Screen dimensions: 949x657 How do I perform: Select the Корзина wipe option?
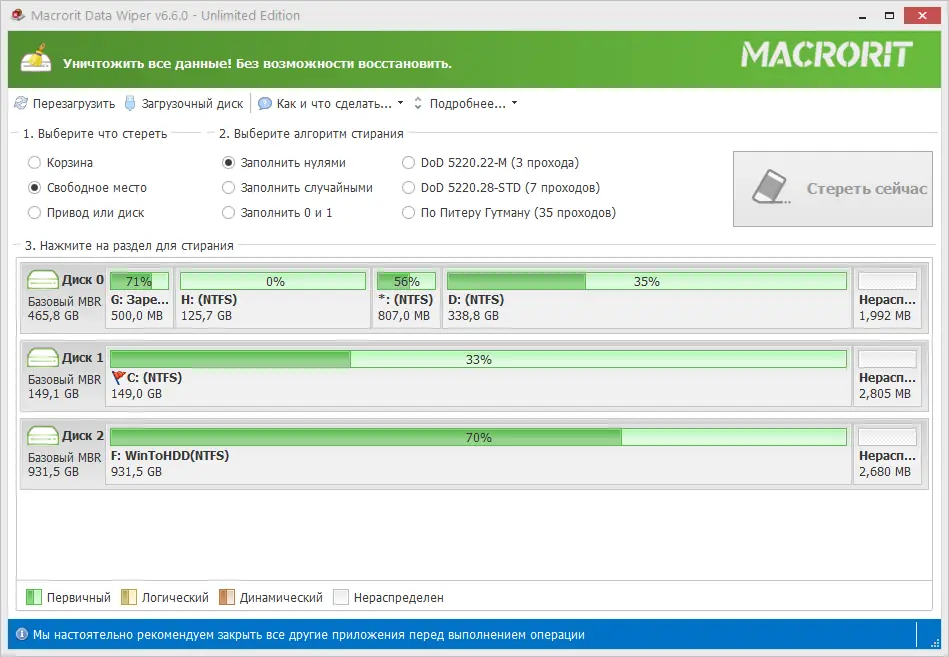[37, 163]
